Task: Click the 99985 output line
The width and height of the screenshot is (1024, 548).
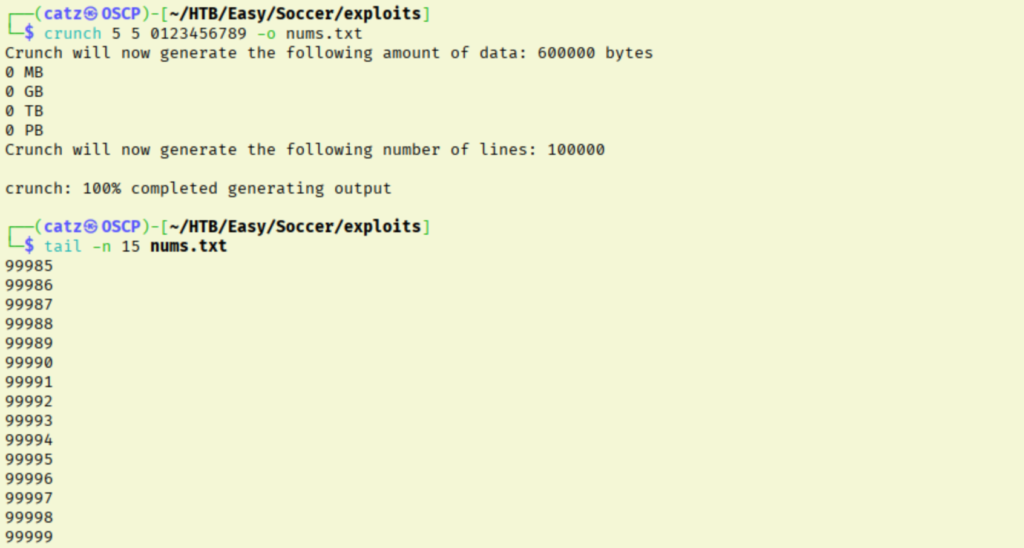Action: (29, 266)
